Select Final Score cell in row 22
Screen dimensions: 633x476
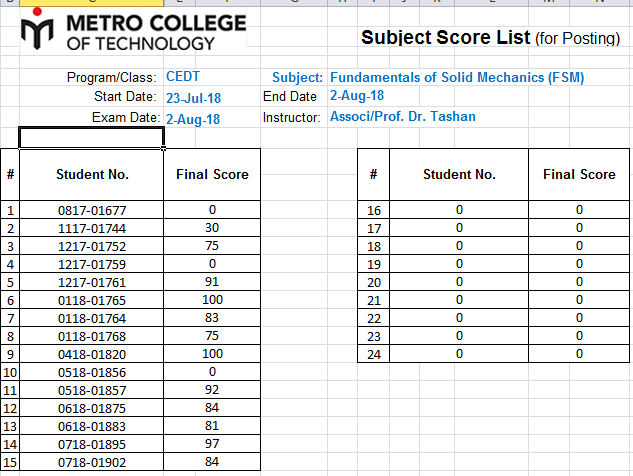click(x=579, y=318)
